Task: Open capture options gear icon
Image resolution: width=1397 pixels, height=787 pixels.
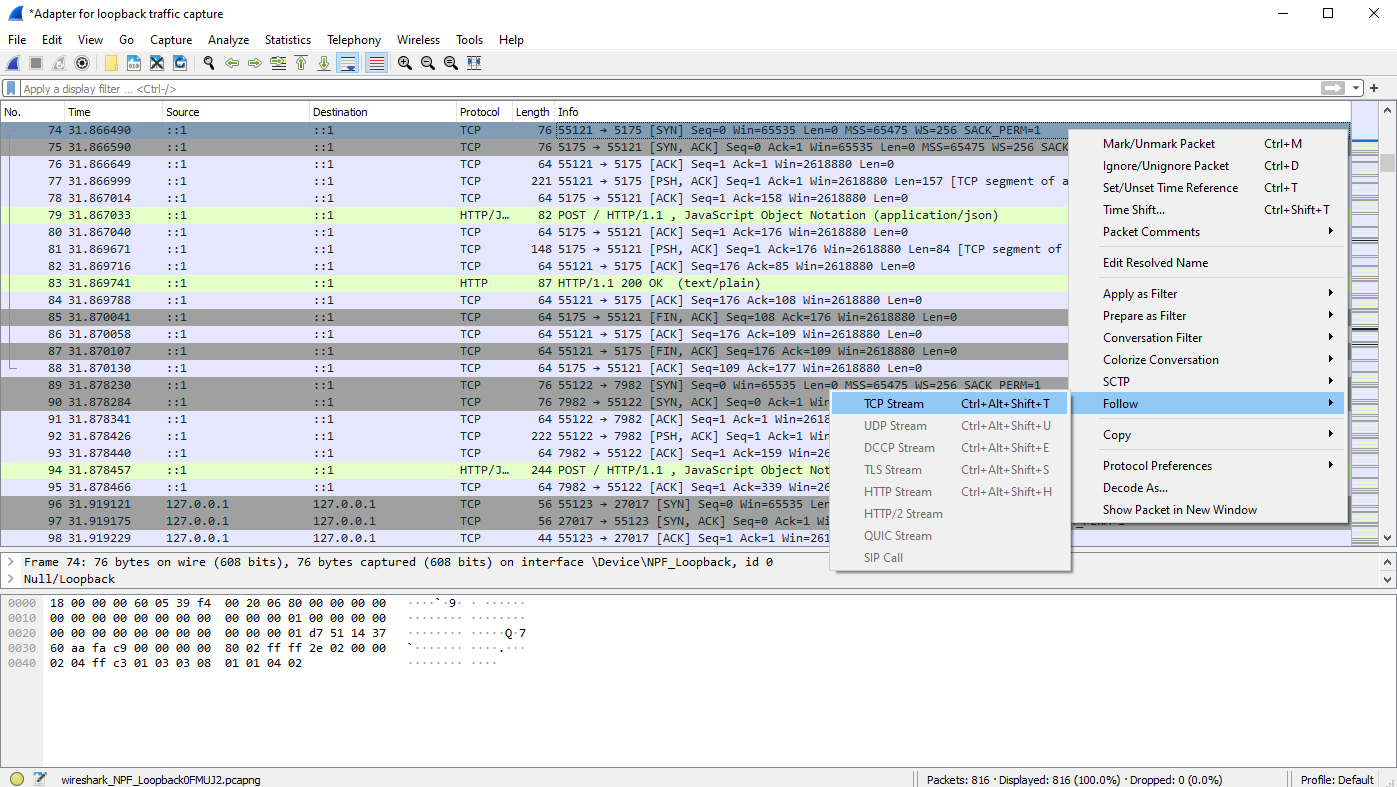Action: 82,63
